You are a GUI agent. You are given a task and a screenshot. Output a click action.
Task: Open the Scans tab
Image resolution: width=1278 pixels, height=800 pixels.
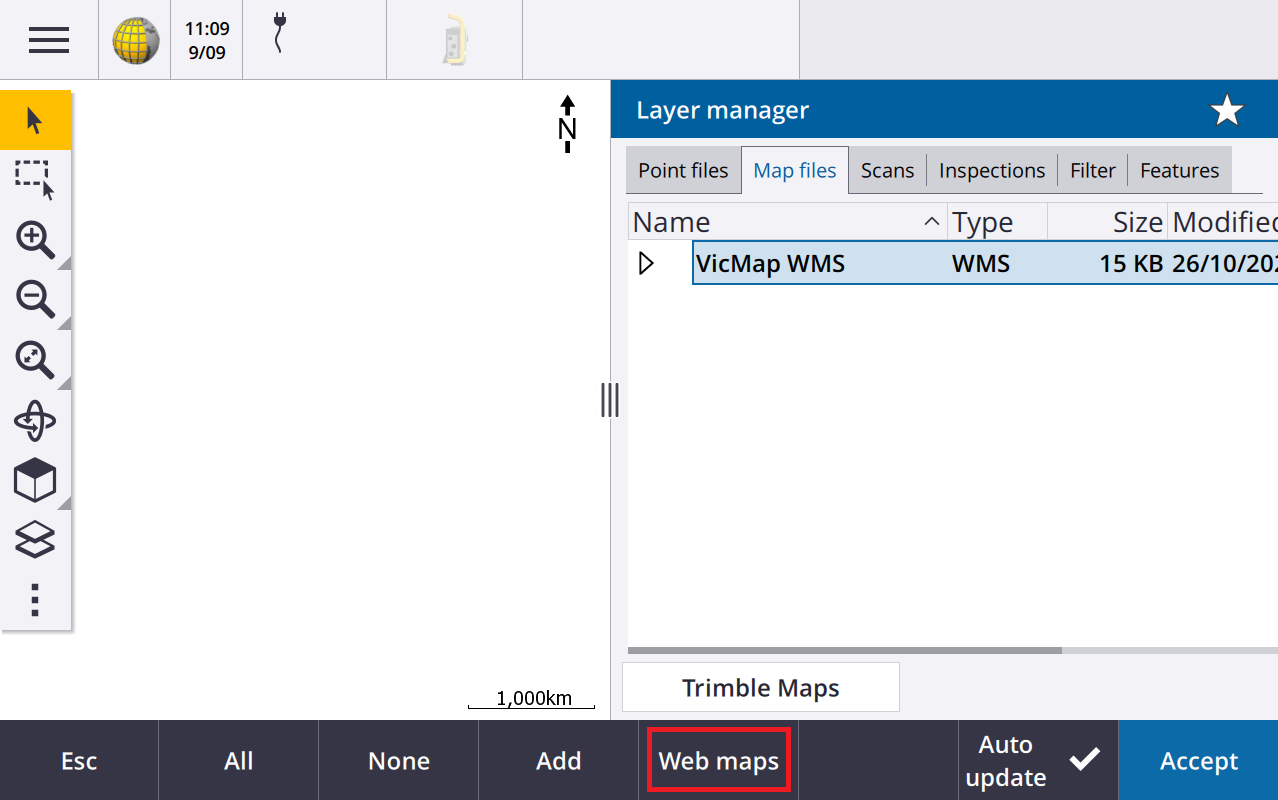coord(887,171)
